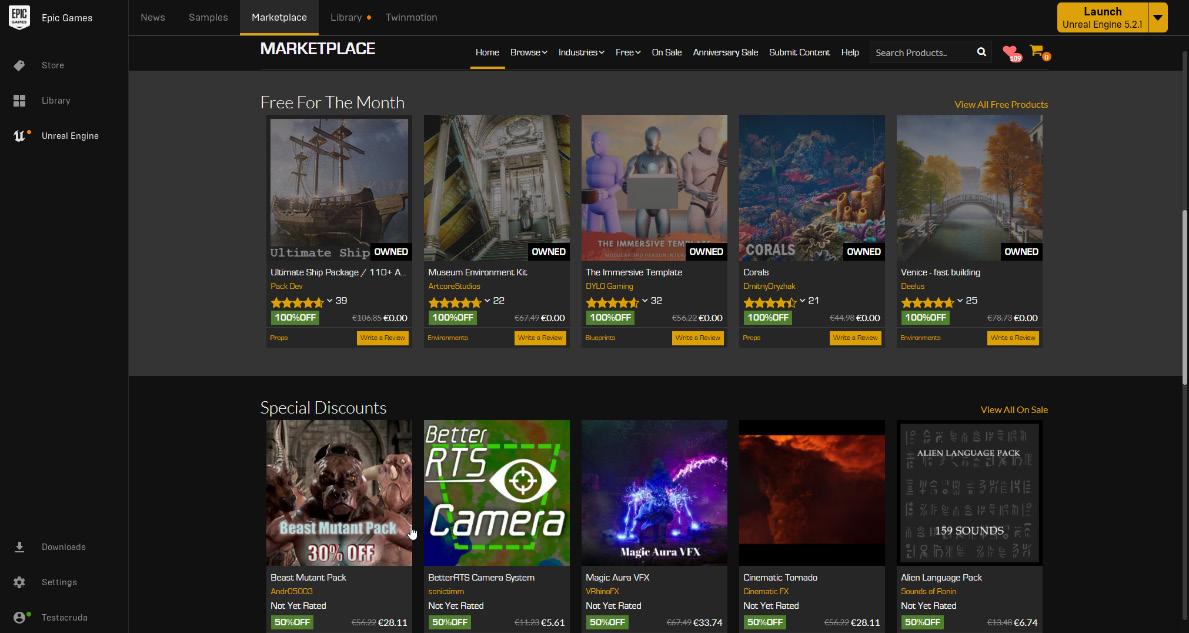1189x633 pixels.
Task: Go to marketplace Home menu item
Action: coord(487,52)
